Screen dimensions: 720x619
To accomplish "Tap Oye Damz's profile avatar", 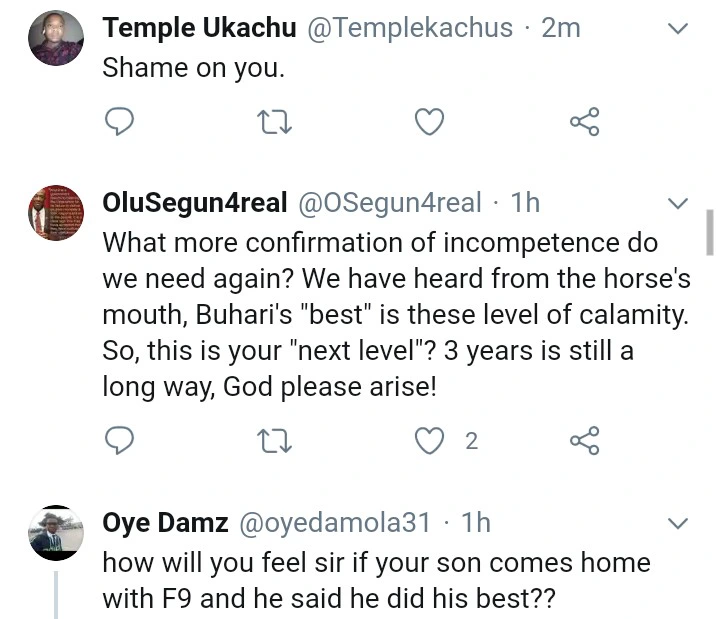I will click(55, 531).
